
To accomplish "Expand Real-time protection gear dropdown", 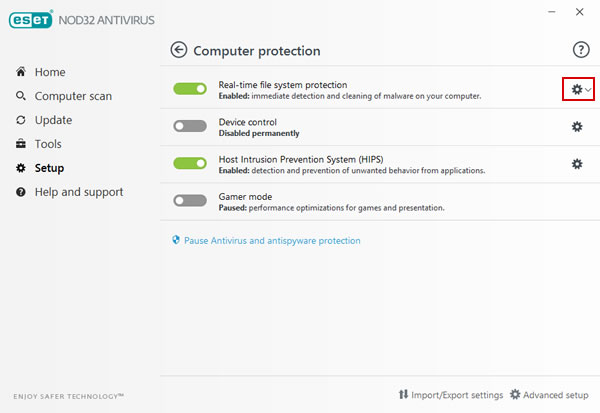I will [579, 89].
